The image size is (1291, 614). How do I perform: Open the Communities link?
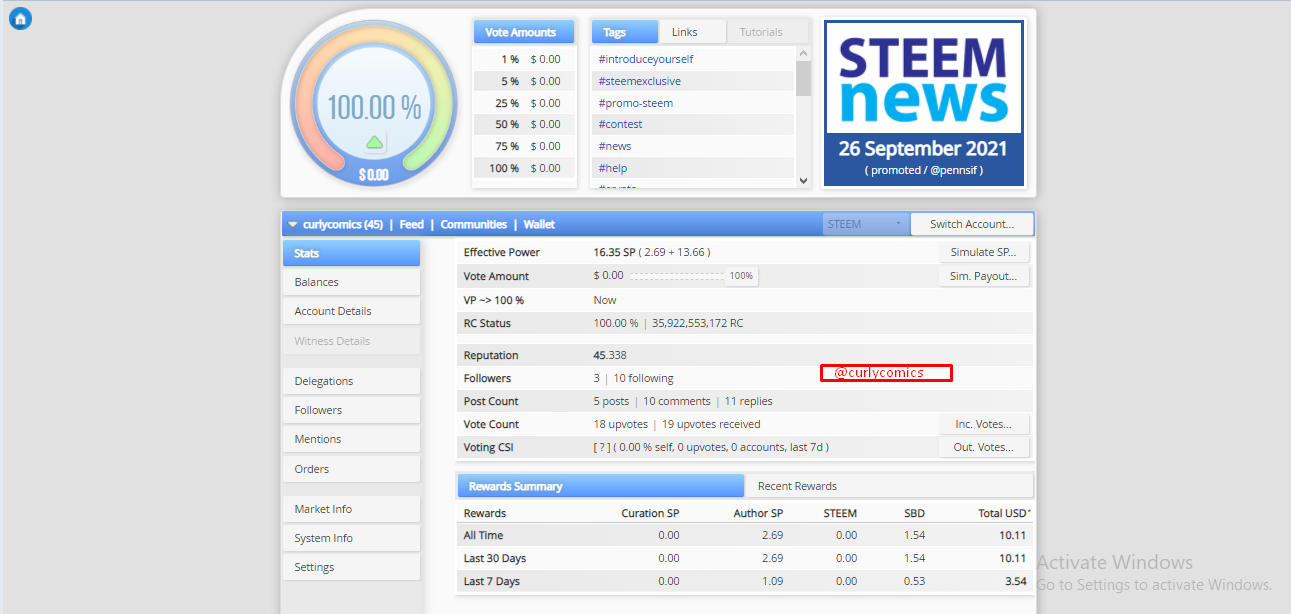(x=473, y=225)
